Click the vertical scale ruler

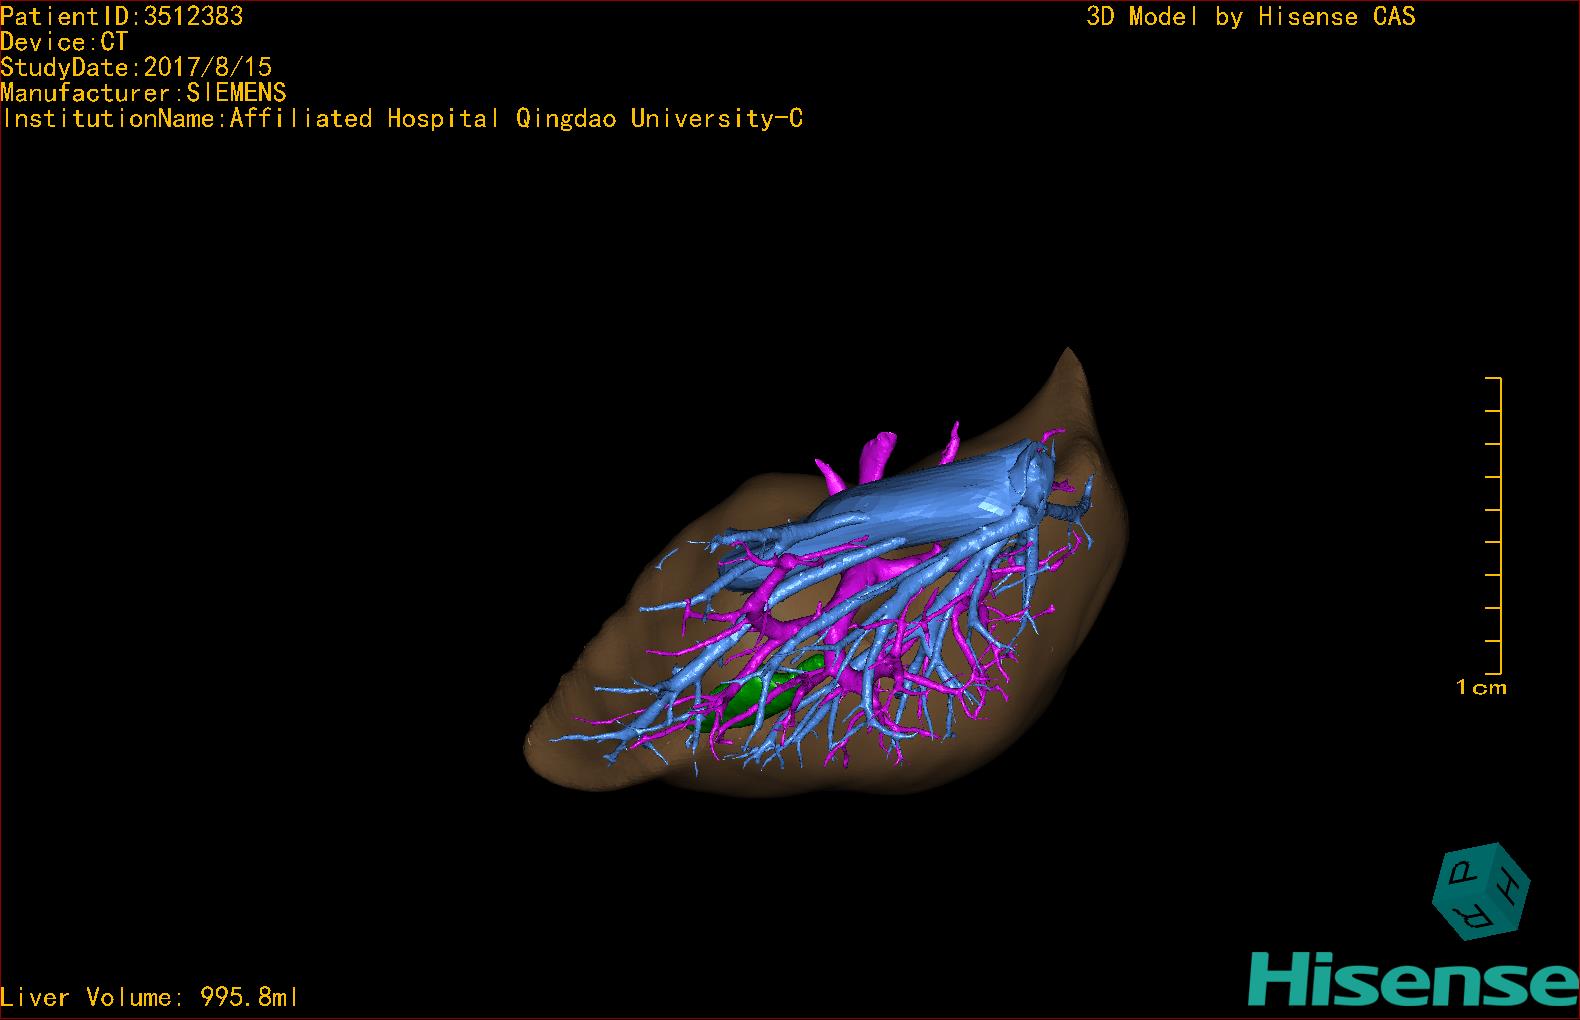pyautogui.click(x=1494, y=526)
